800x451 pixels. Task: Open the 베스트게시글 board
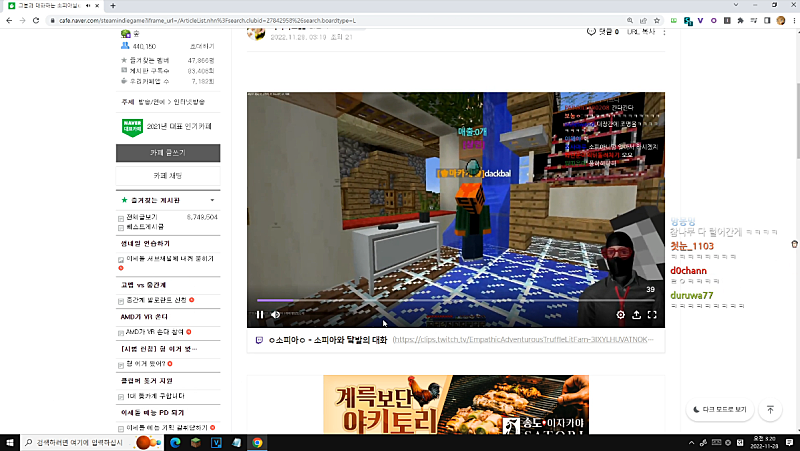145,227
